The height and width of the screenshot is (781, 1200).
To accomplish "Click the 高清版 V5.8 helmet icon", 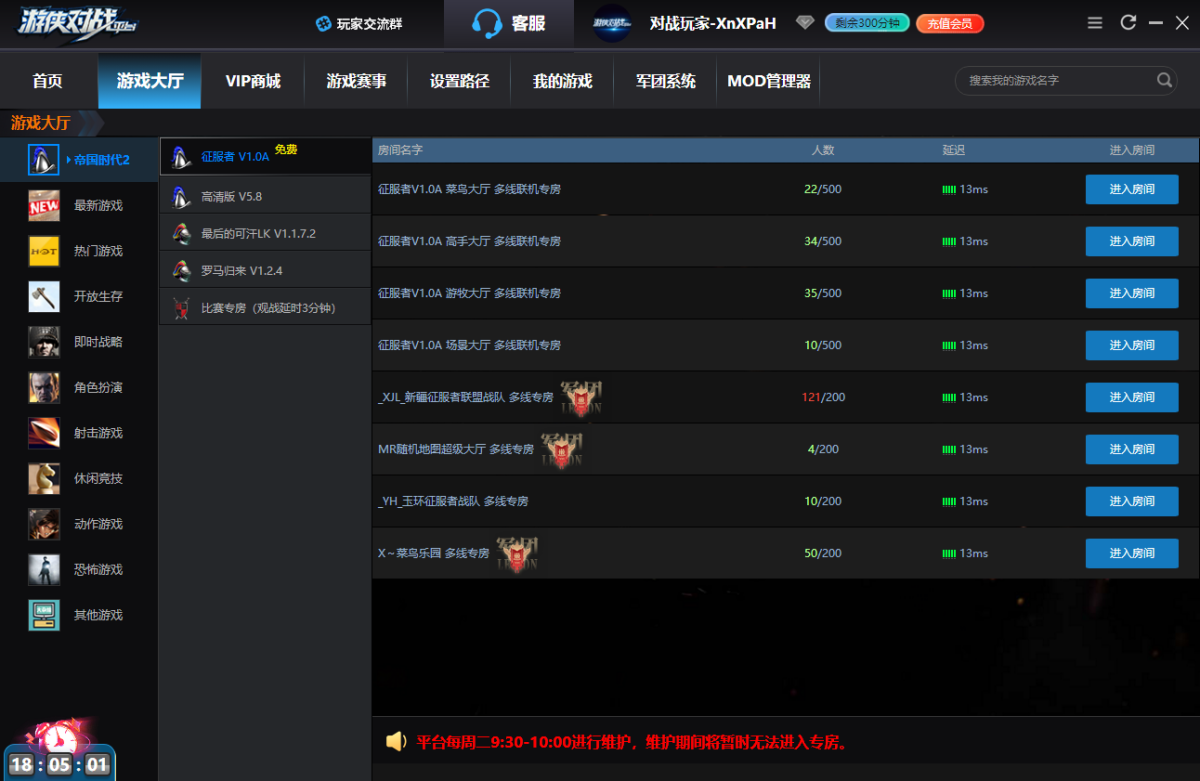I will [x=181, y=196].
